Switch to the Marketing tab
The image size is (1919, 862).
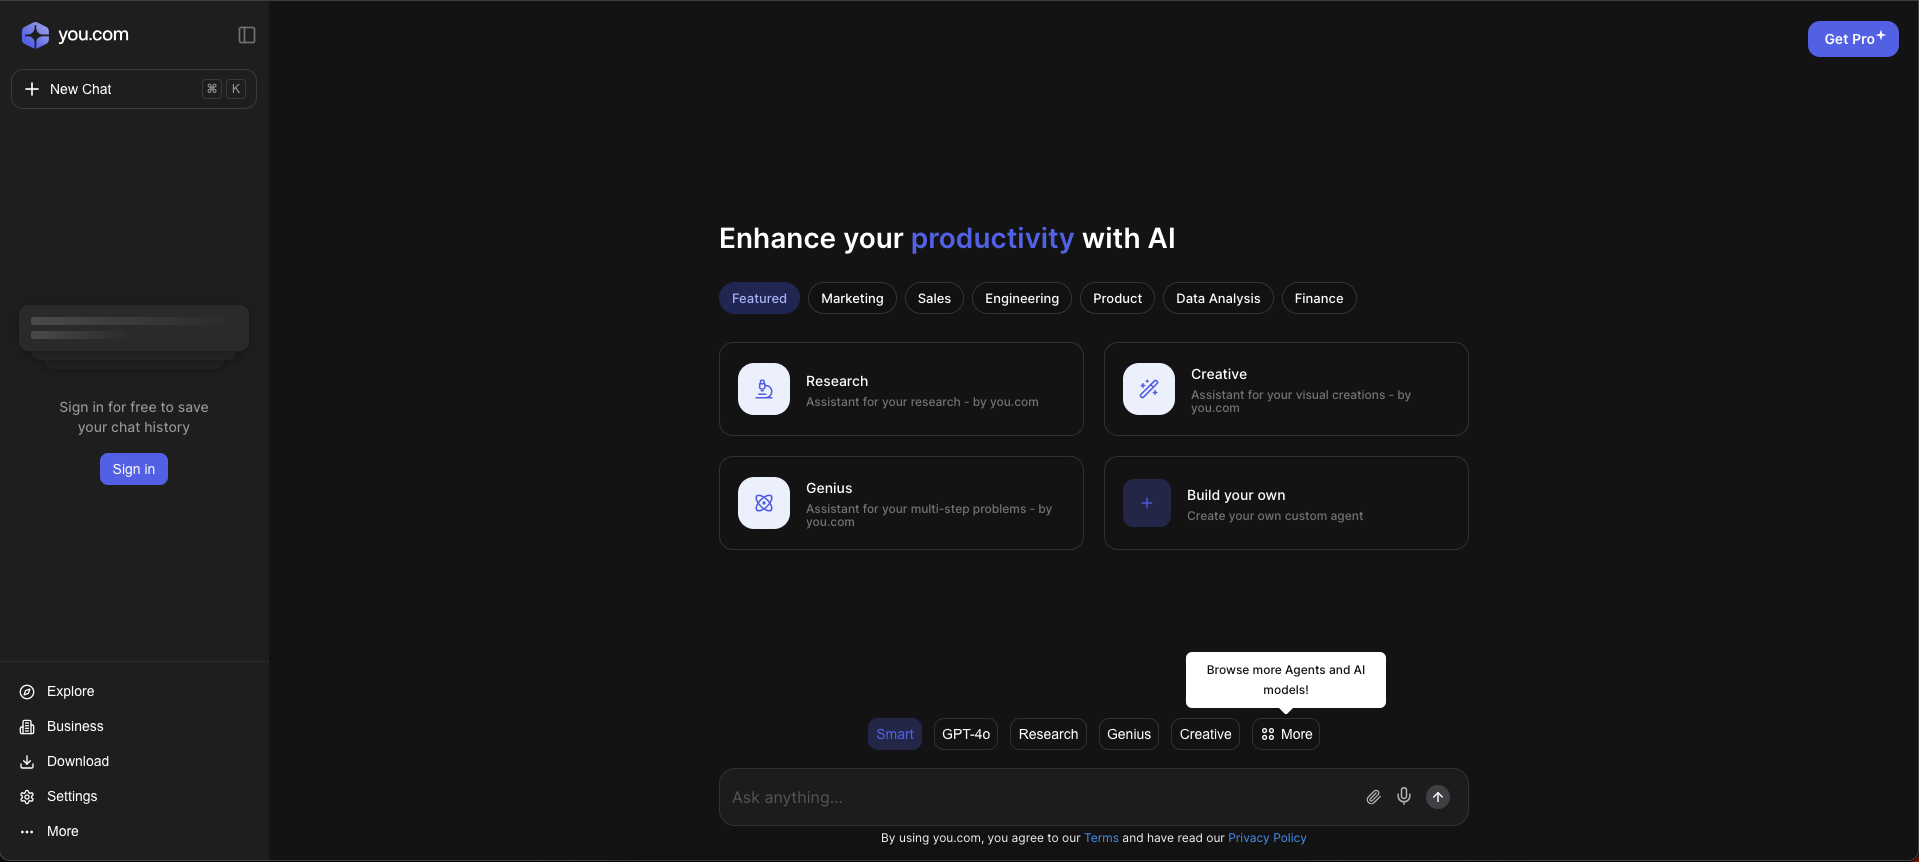[852, 298]
